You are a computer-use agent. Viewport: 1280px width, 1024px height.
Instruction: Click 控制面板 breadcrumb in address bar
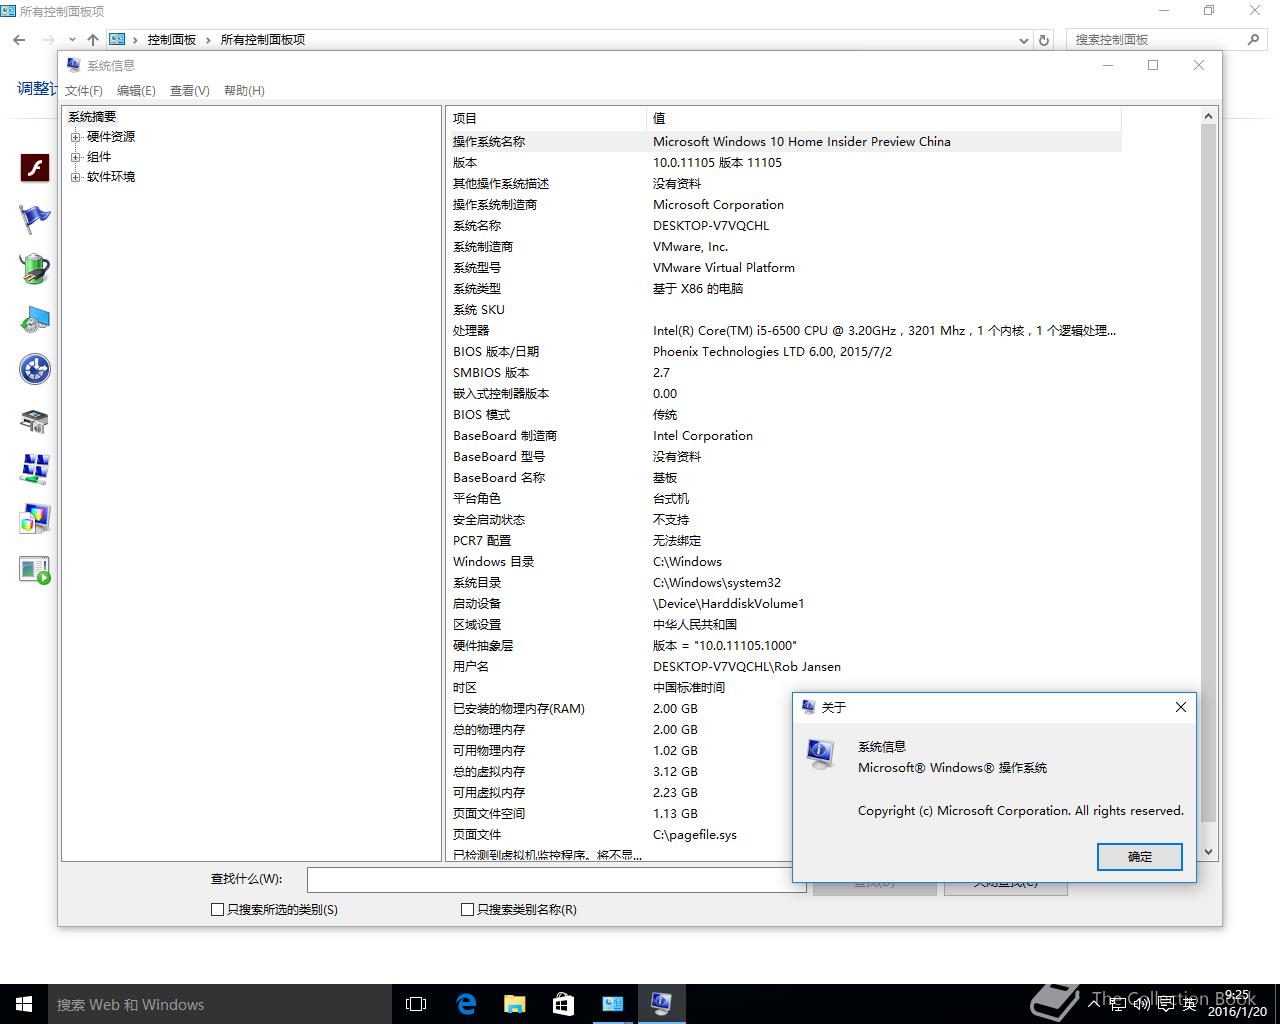pyautogui.click(x=172, y=40)
